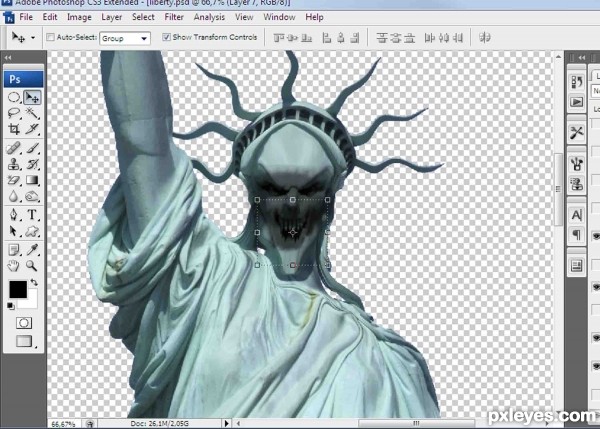Image resolution: width=600 pixels, height=429 pixels.
Task: Swap foreground and background colors
Action: click(x=34, y=282)
